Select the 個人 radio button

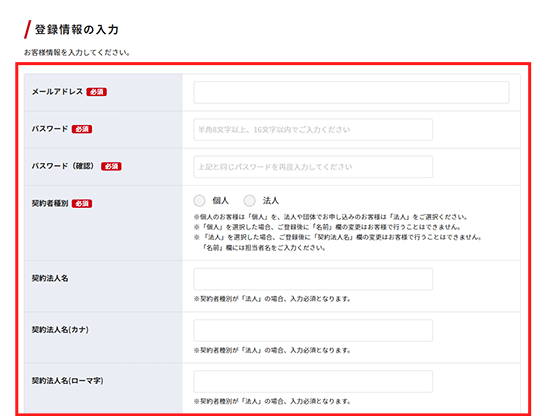click(199, 201)
